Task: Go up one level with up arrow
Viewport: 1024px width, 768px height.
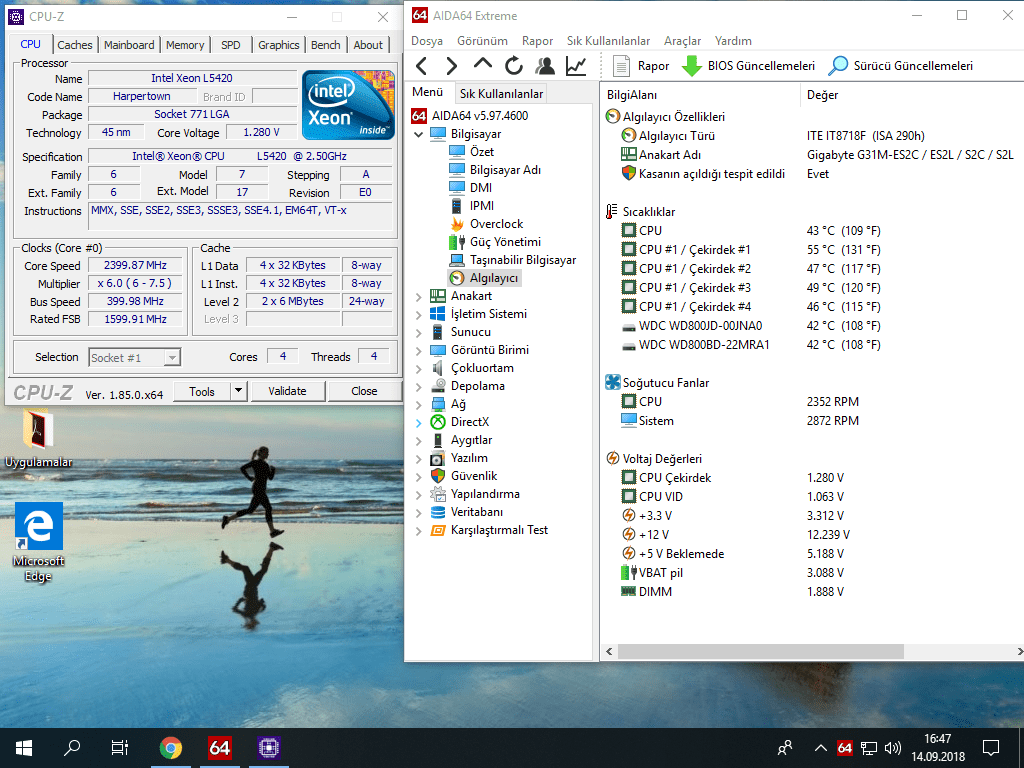Action: tap(483, 66)
